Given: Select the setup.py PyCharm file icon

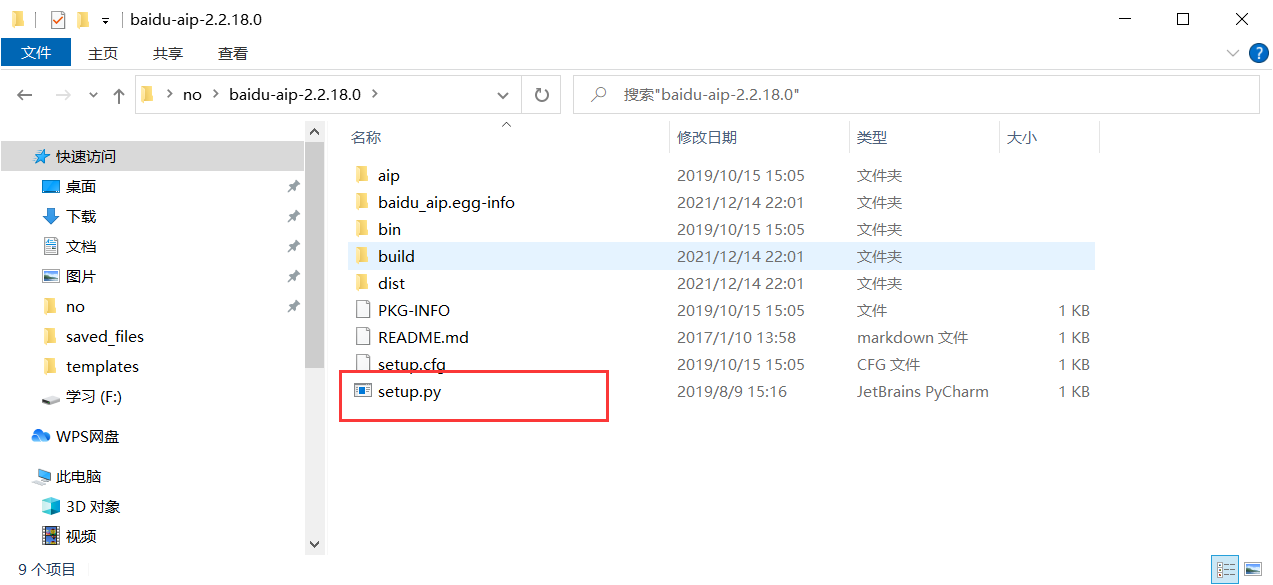Looking at the screenshot, I should coord(362,391).
